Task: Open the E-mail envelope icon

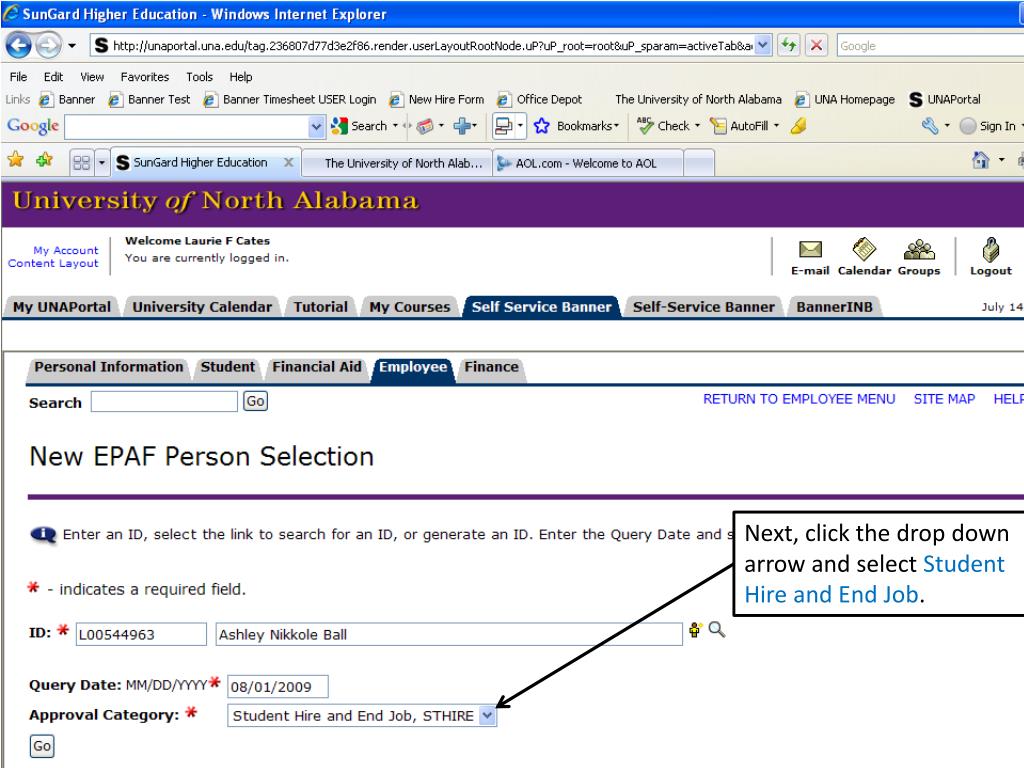Action: pos(810,249)
